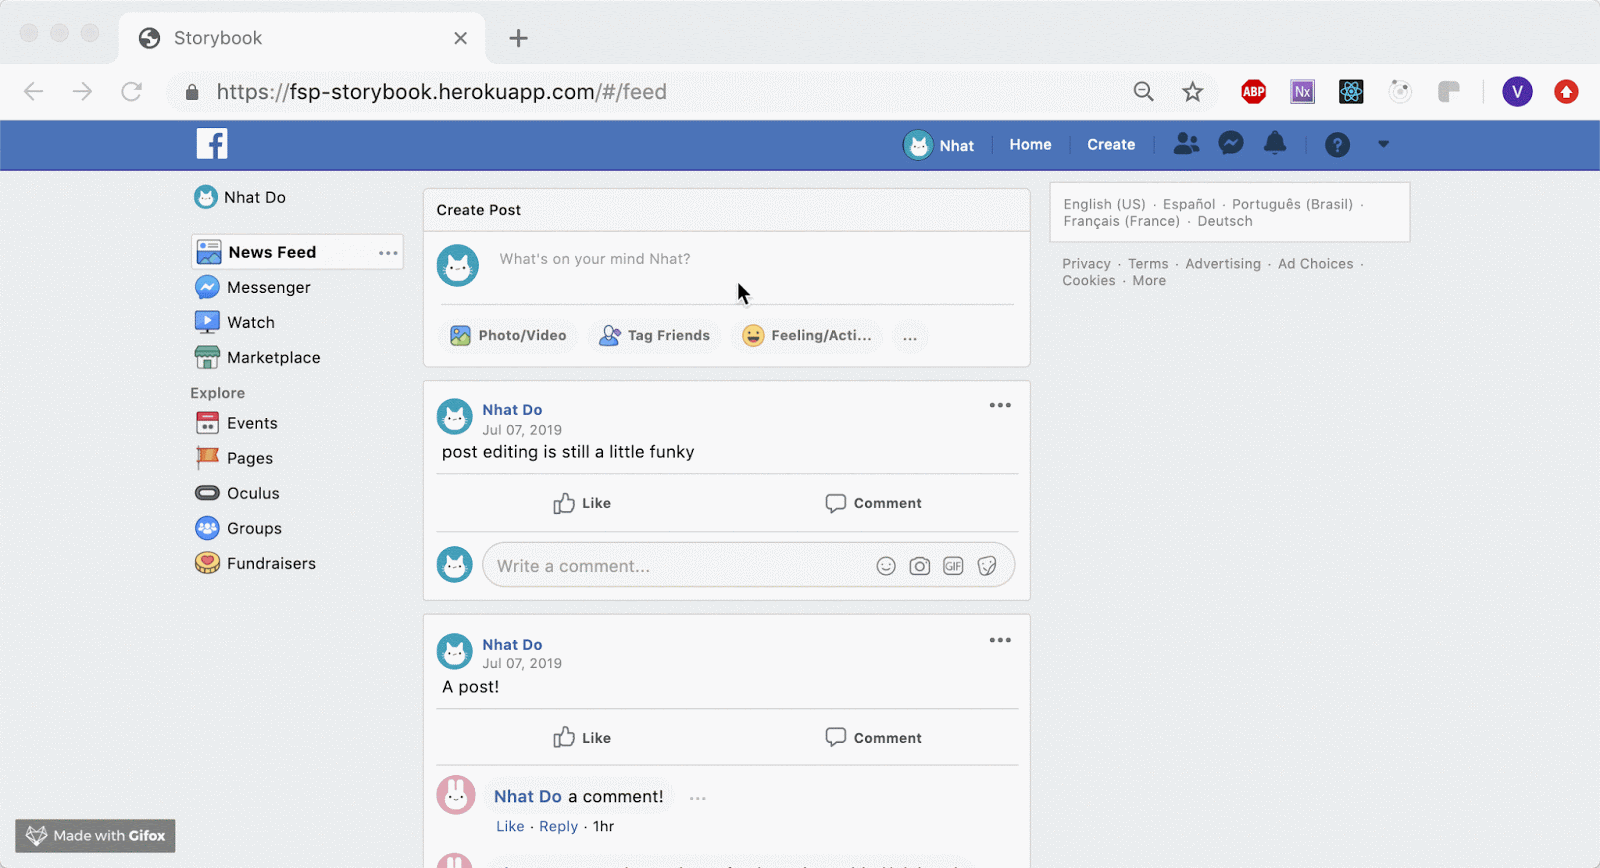The height and width of the screenshot is (868, 1600).
Task: Click Tag Friends in Create Post
Action: pos(654,336)
